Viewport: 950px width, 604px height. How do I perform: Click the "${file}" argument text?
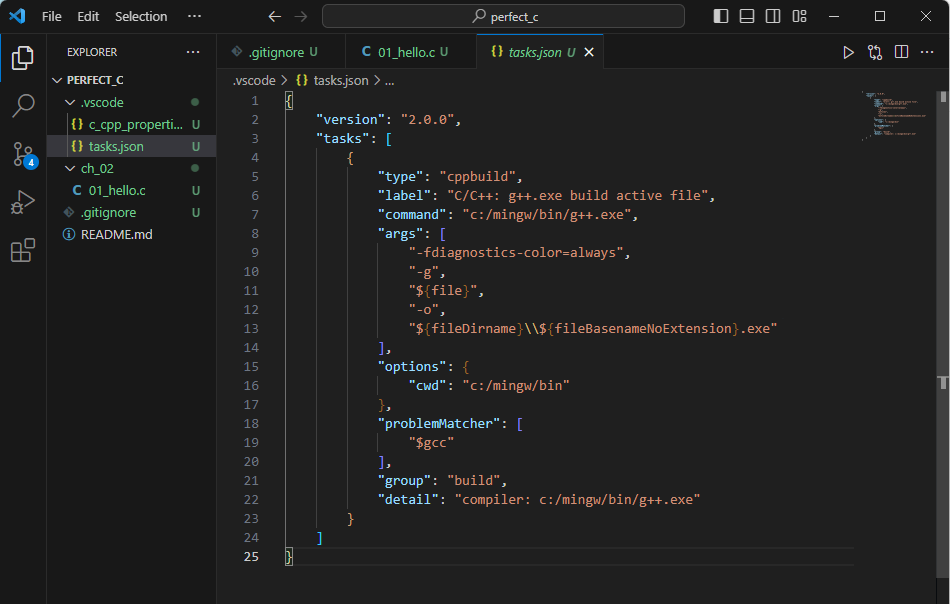click(442, 291)
